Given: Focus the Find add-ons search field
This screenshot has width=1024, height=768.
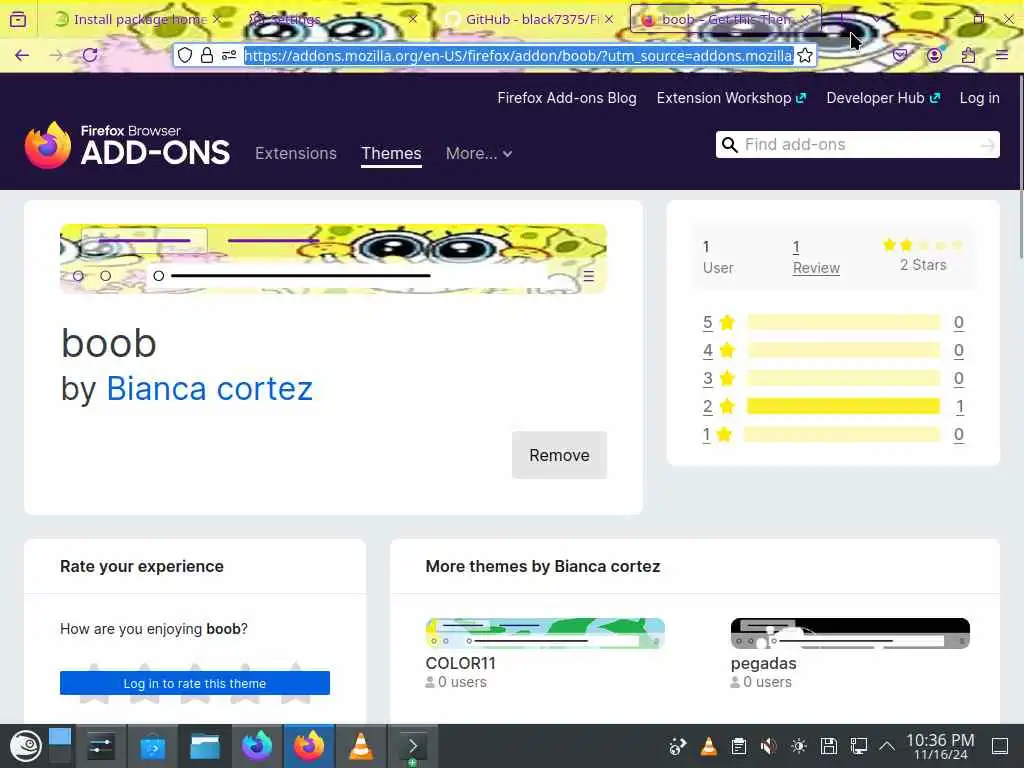Looking at the screenshot, I should click(857, 144).
